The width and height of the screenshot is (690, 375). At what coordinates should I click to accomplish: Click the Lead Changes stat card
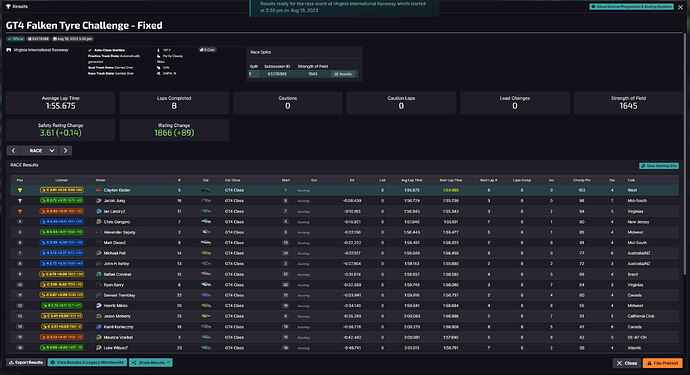coord(515,103)
